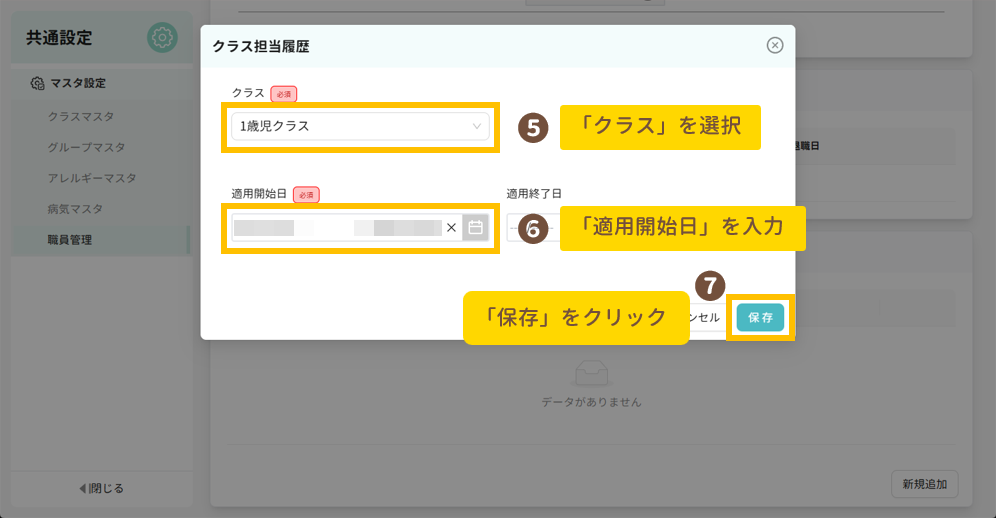This screenshot has height=518, width=996.
Task: Select グループマスタ menu item
Action: (x=87, y=148)
